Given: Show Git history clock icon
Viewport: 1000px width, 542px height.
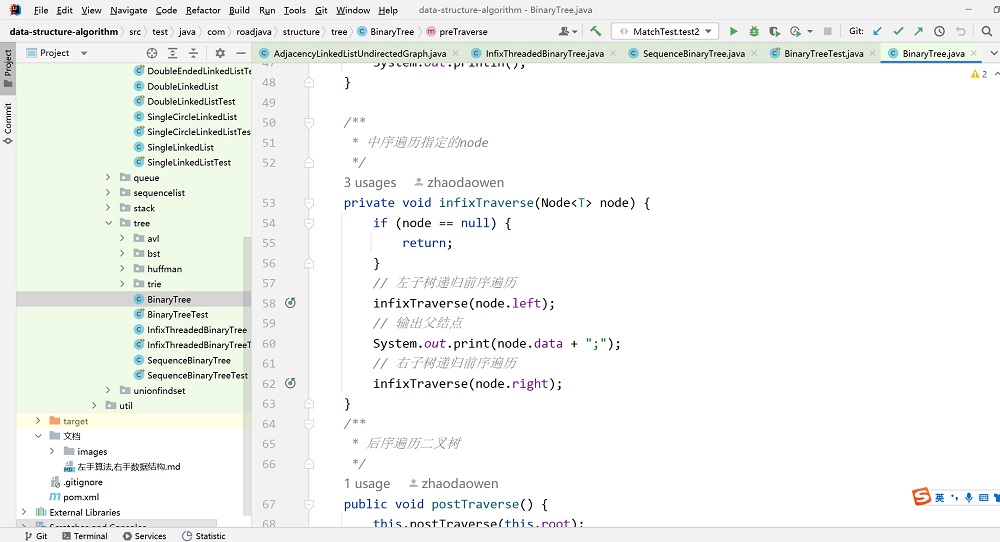Looking at the screenshot, I should 939,31.
